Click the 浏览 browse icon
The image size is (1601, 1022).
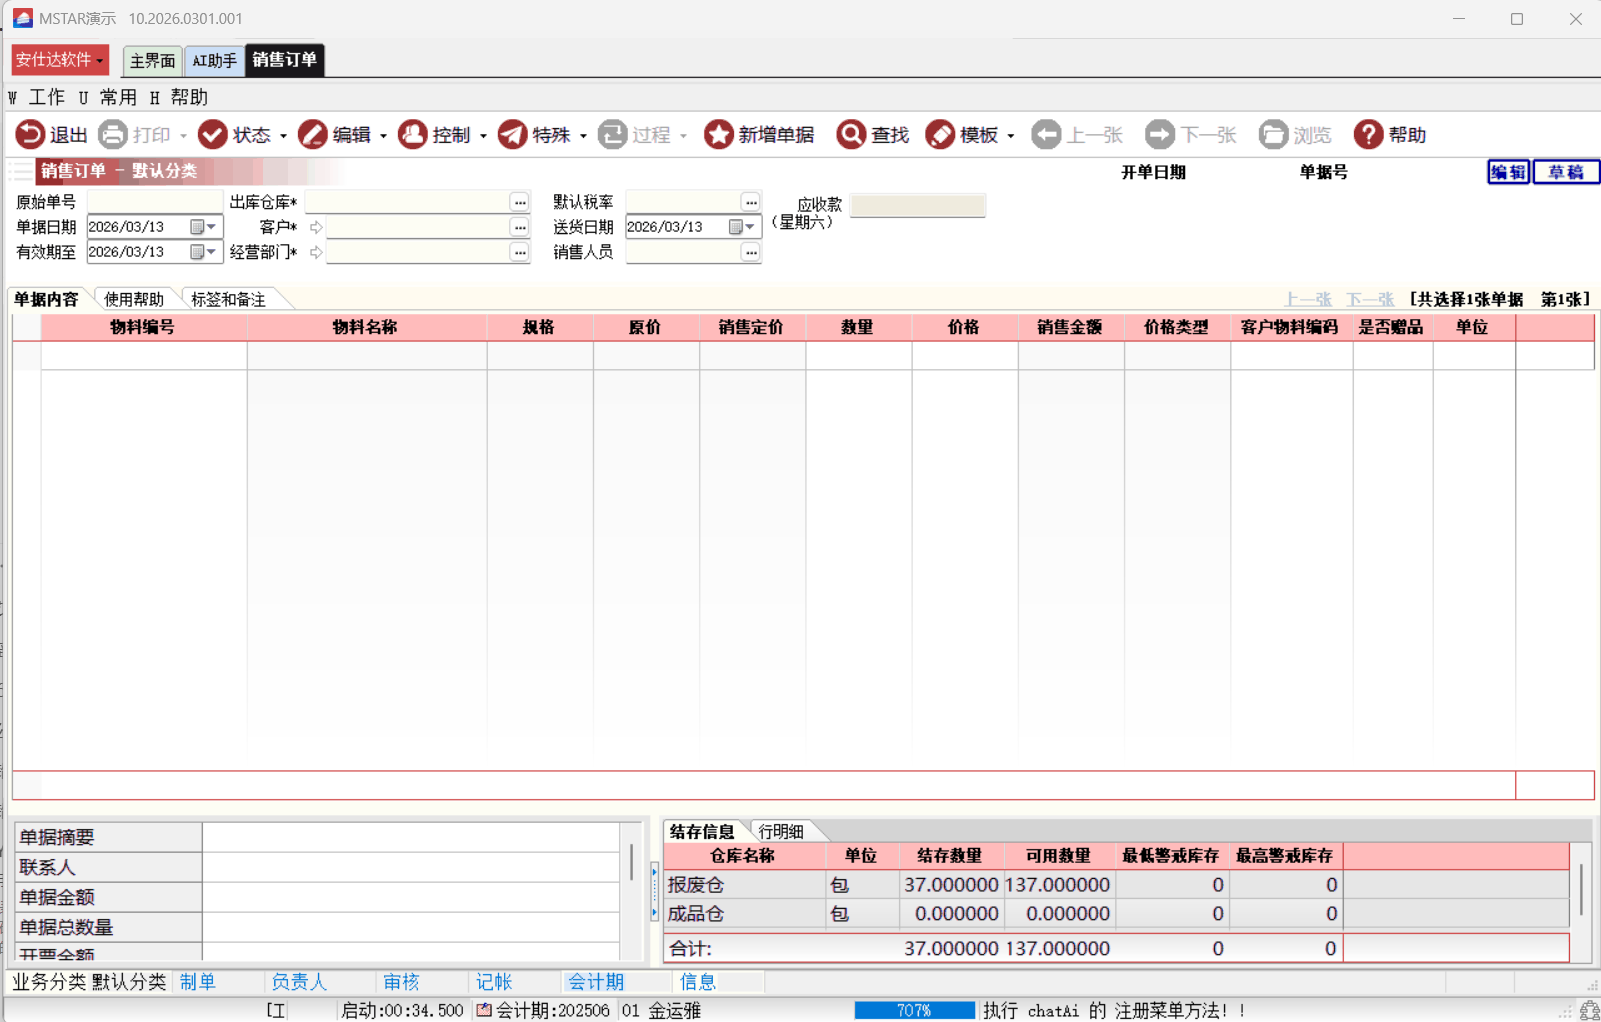[x=1273, y=134]
